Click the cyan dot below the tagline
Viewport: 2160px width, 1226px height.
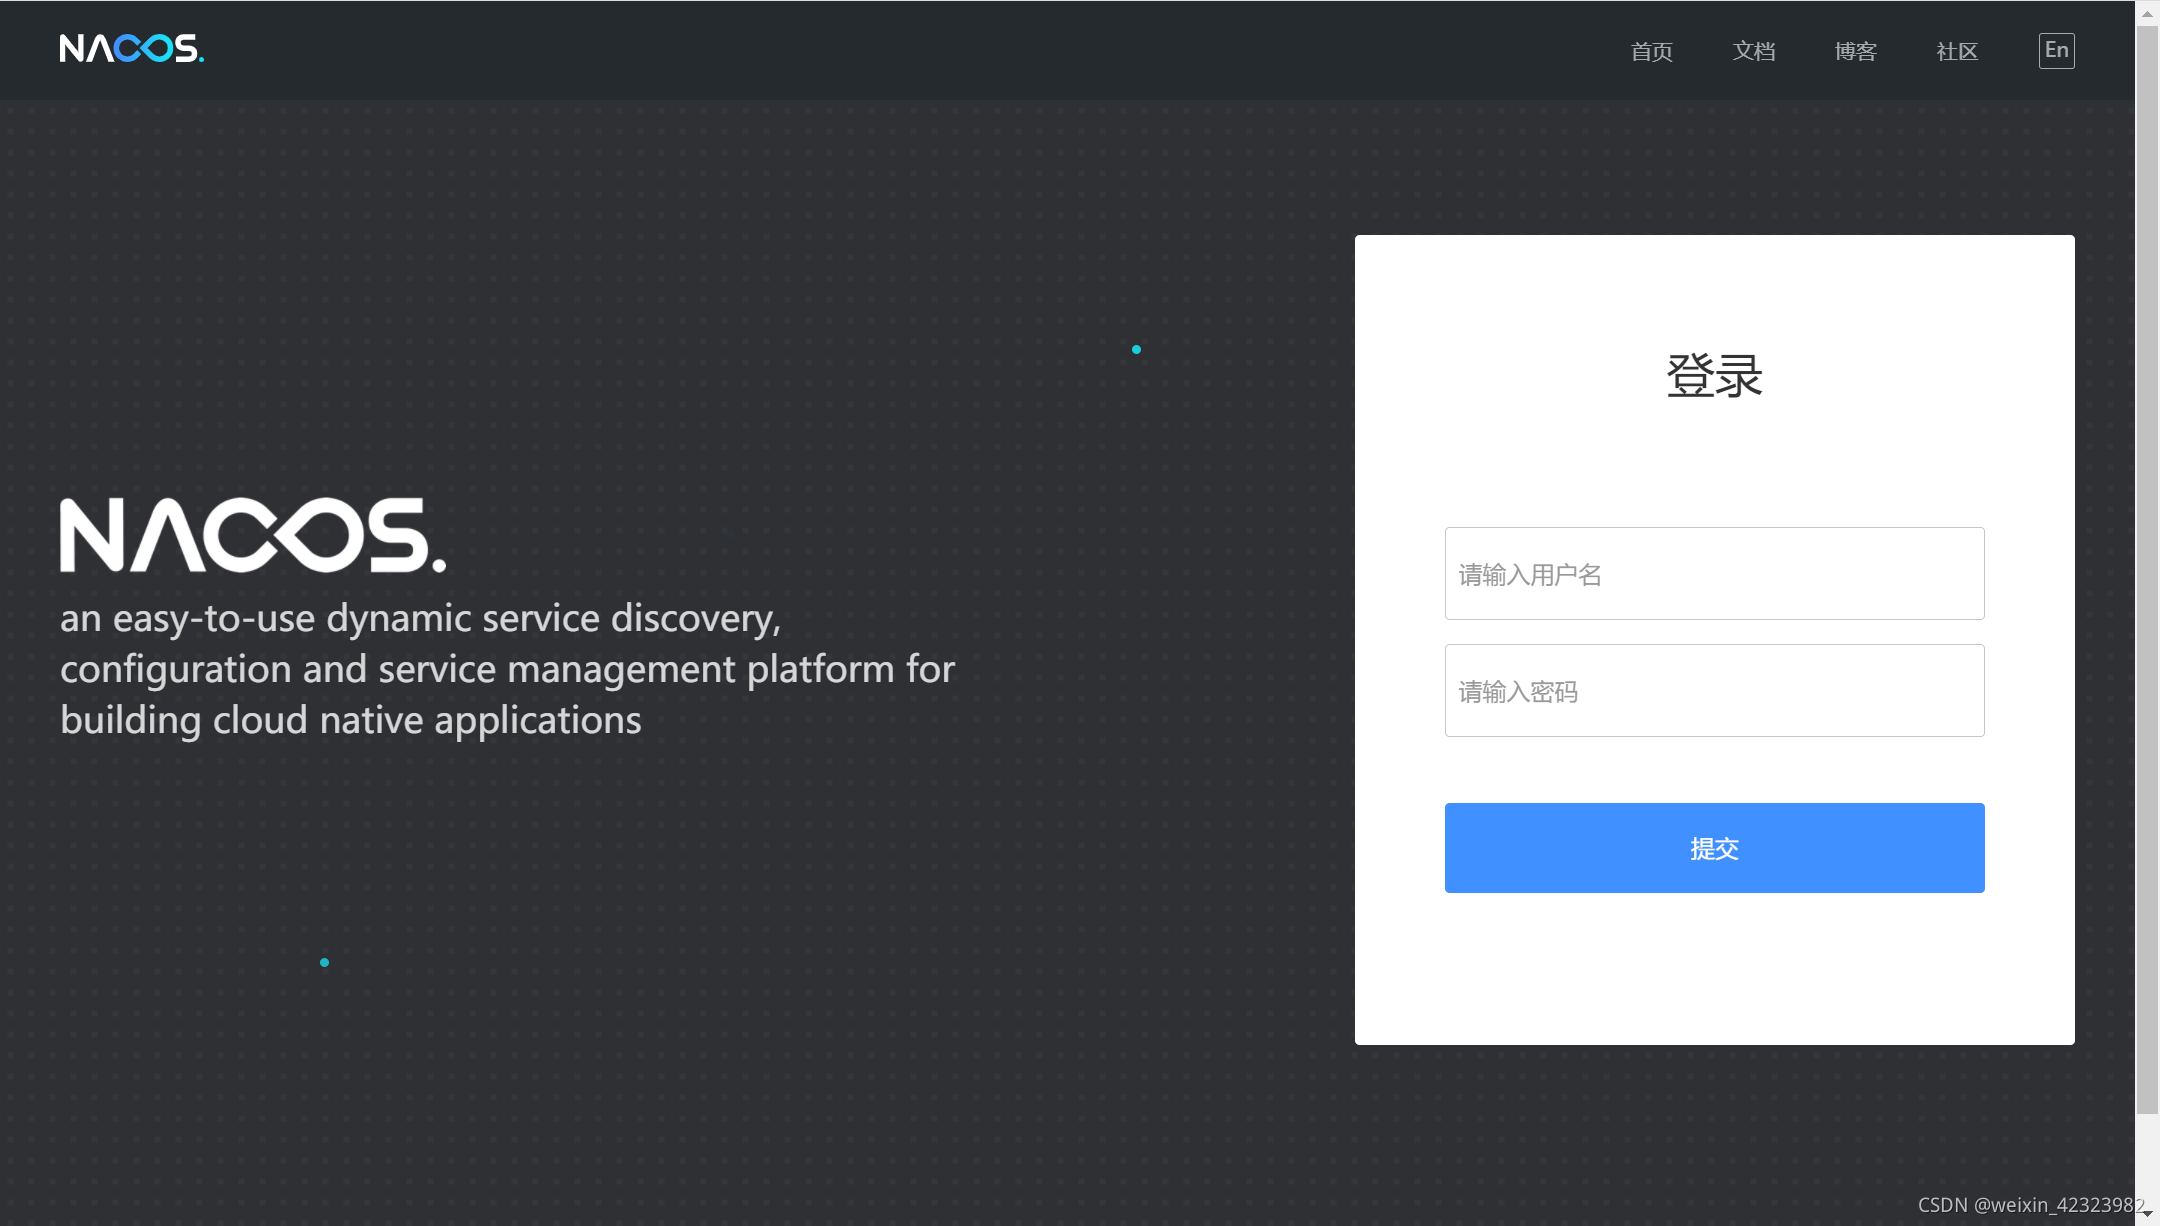point(324,962)
